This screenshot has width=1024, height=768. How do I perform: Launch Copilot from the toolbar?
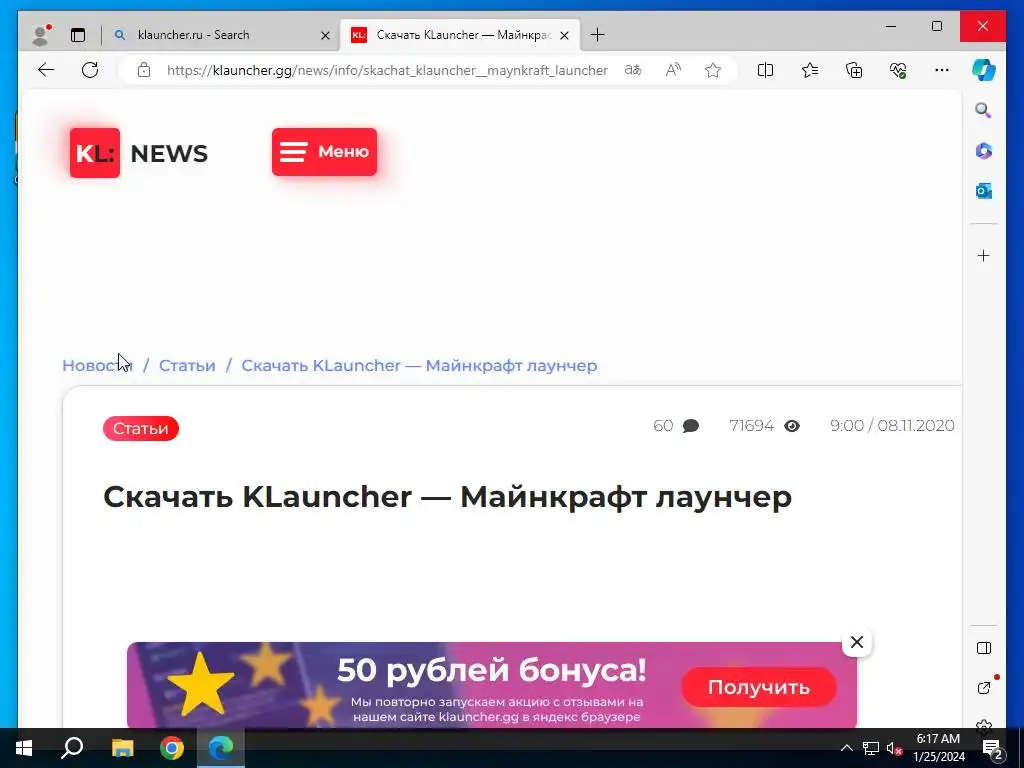coord(983,70)
